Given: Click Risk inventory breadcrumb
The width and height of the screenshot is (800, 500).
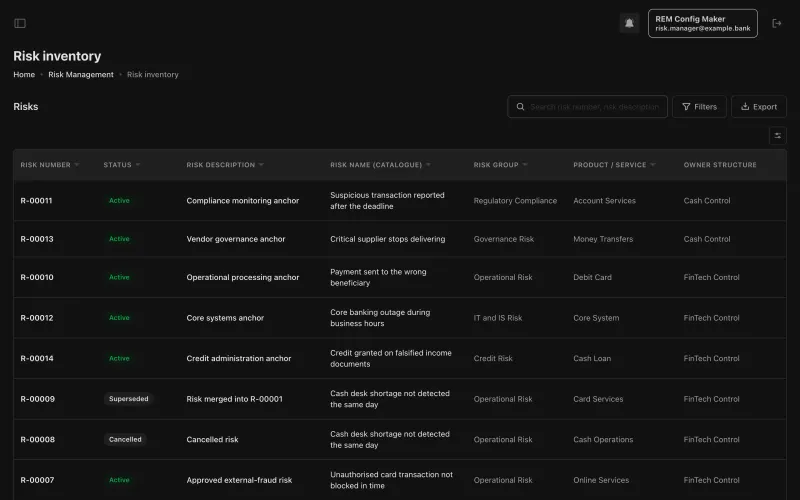Looking at the screenshot, I should pos(153,74).
